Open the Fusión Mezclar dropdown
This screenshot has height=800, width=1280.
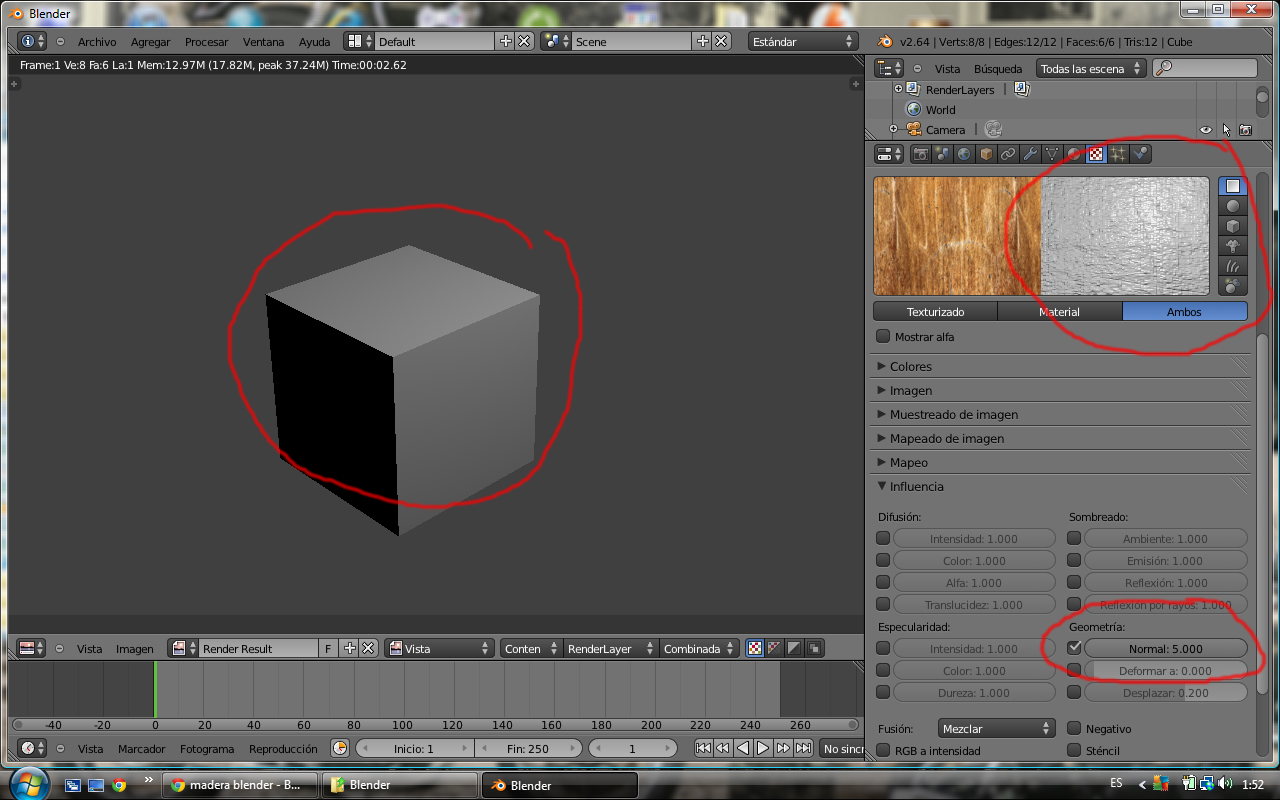pyautogui.click(x=997, y=729)
